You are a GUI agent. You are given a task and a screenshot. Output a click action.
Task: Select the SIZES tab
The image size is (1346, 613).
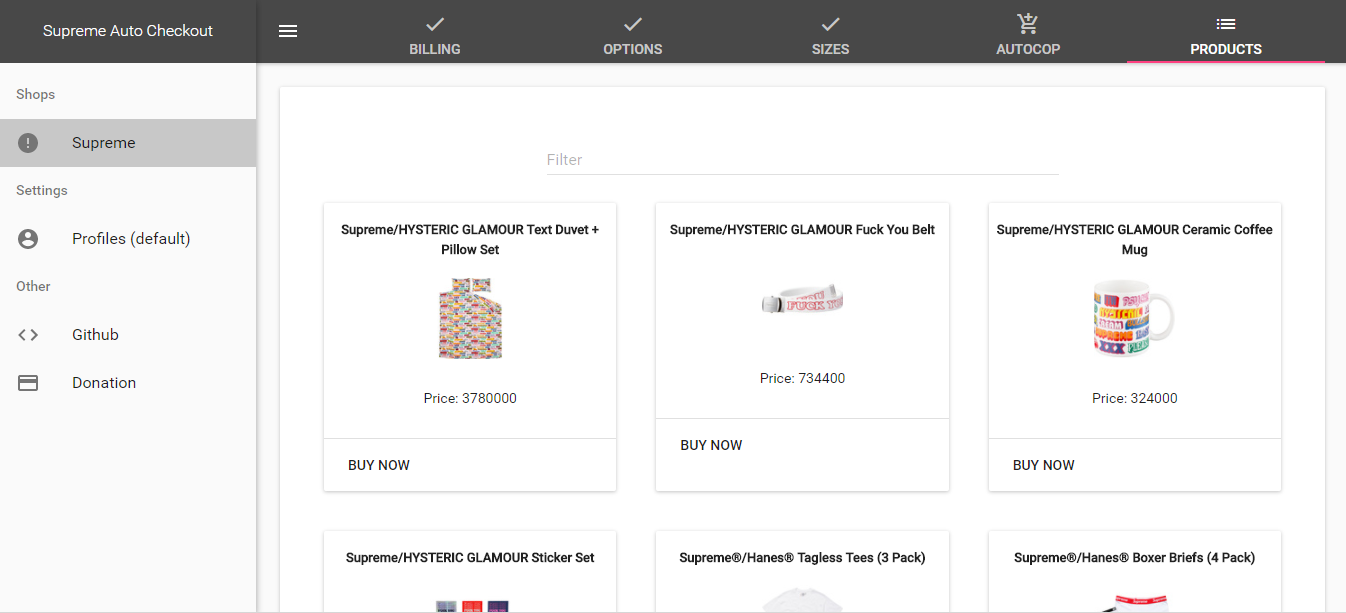coord(830,32)
